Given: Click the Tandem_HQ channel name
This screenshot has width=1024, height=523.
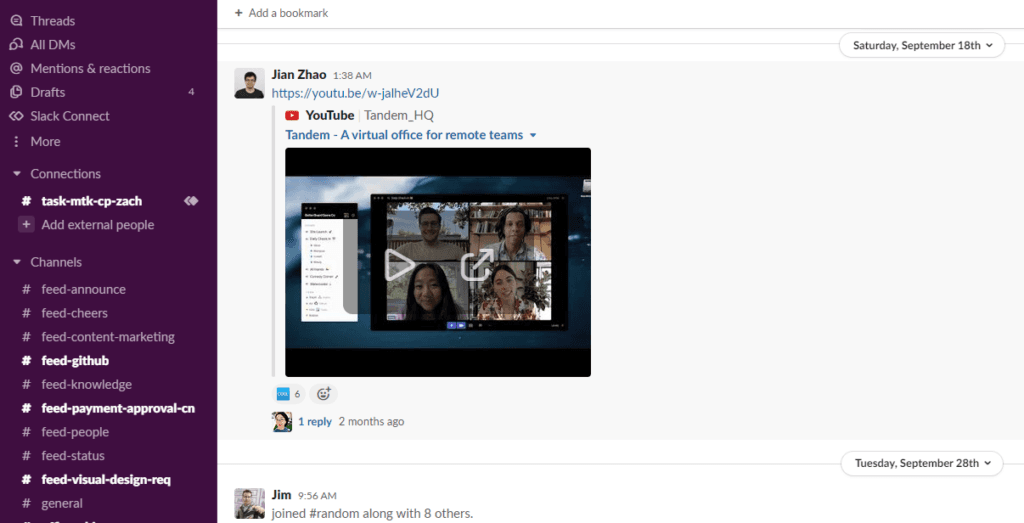Looking at the screenshot, I should tap(399, 116).
